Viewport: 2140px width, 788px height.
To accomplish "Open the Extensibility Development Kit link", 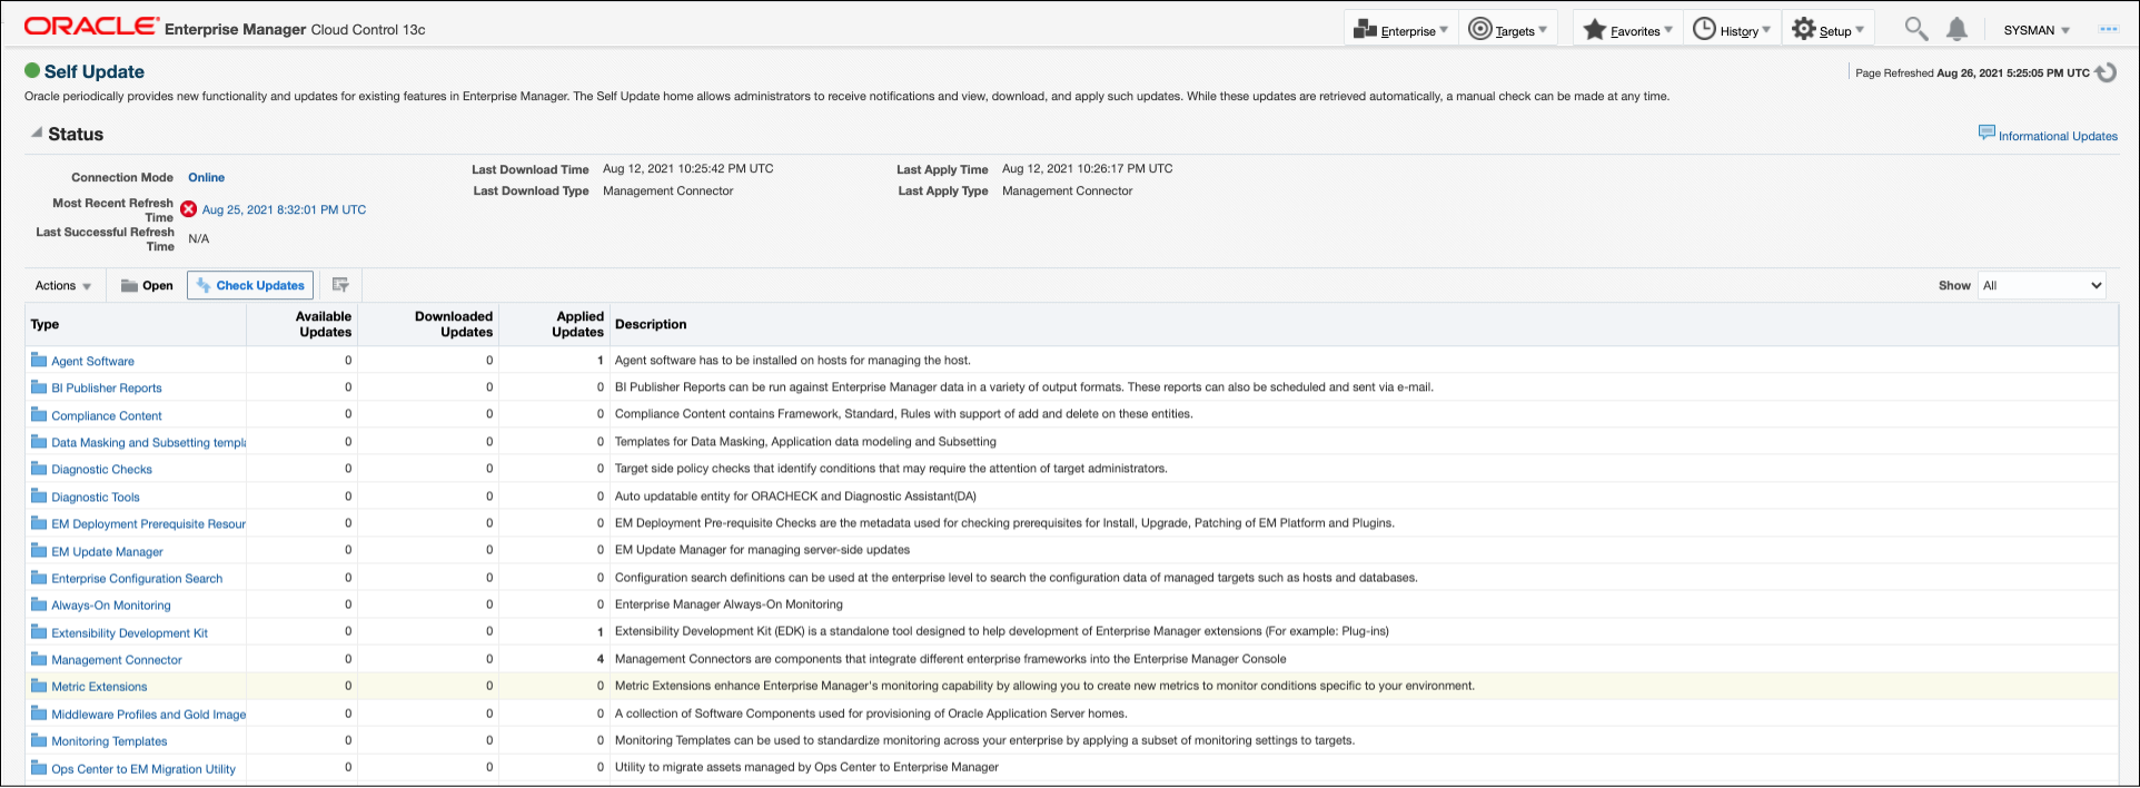I will tap(130, 633).
